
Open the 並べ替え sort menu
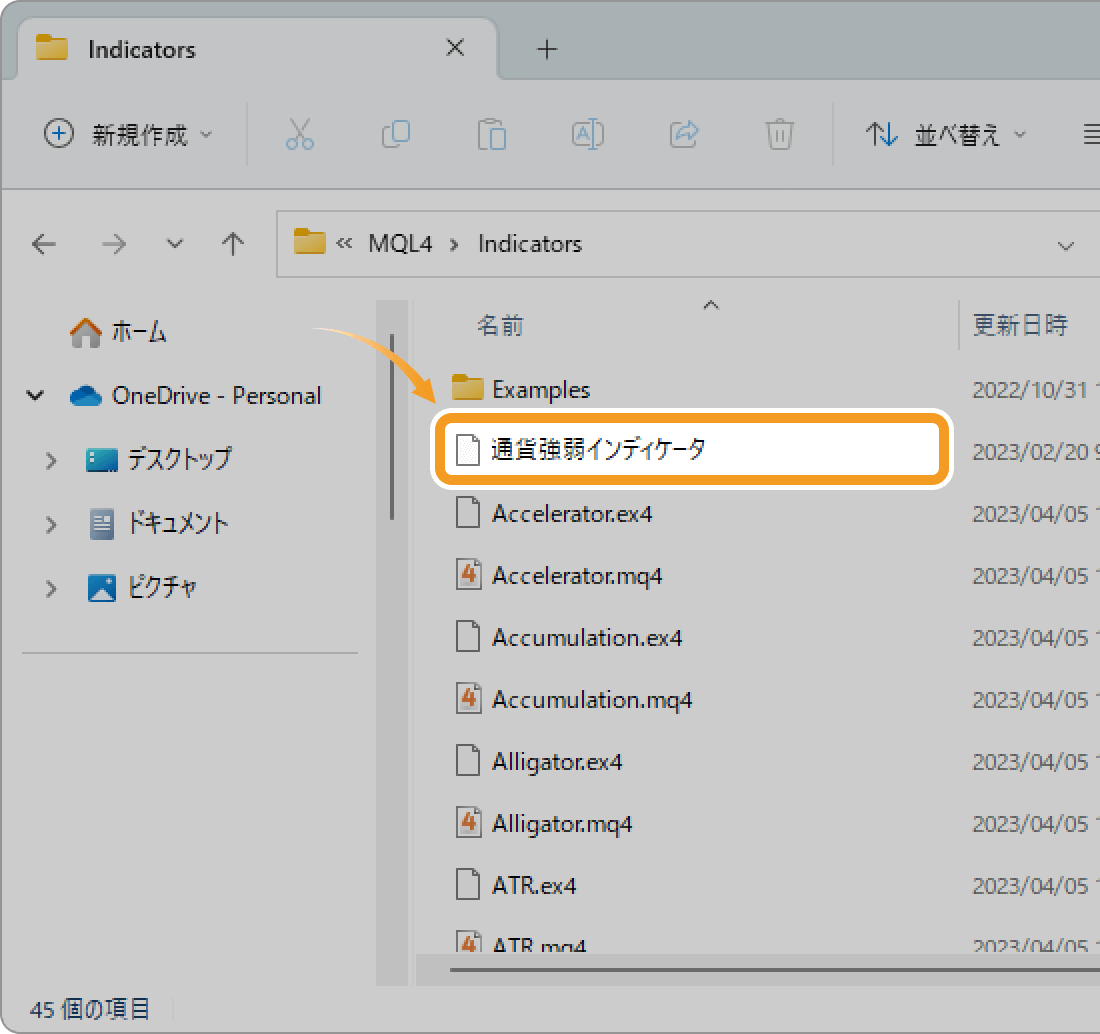(946, 134)
